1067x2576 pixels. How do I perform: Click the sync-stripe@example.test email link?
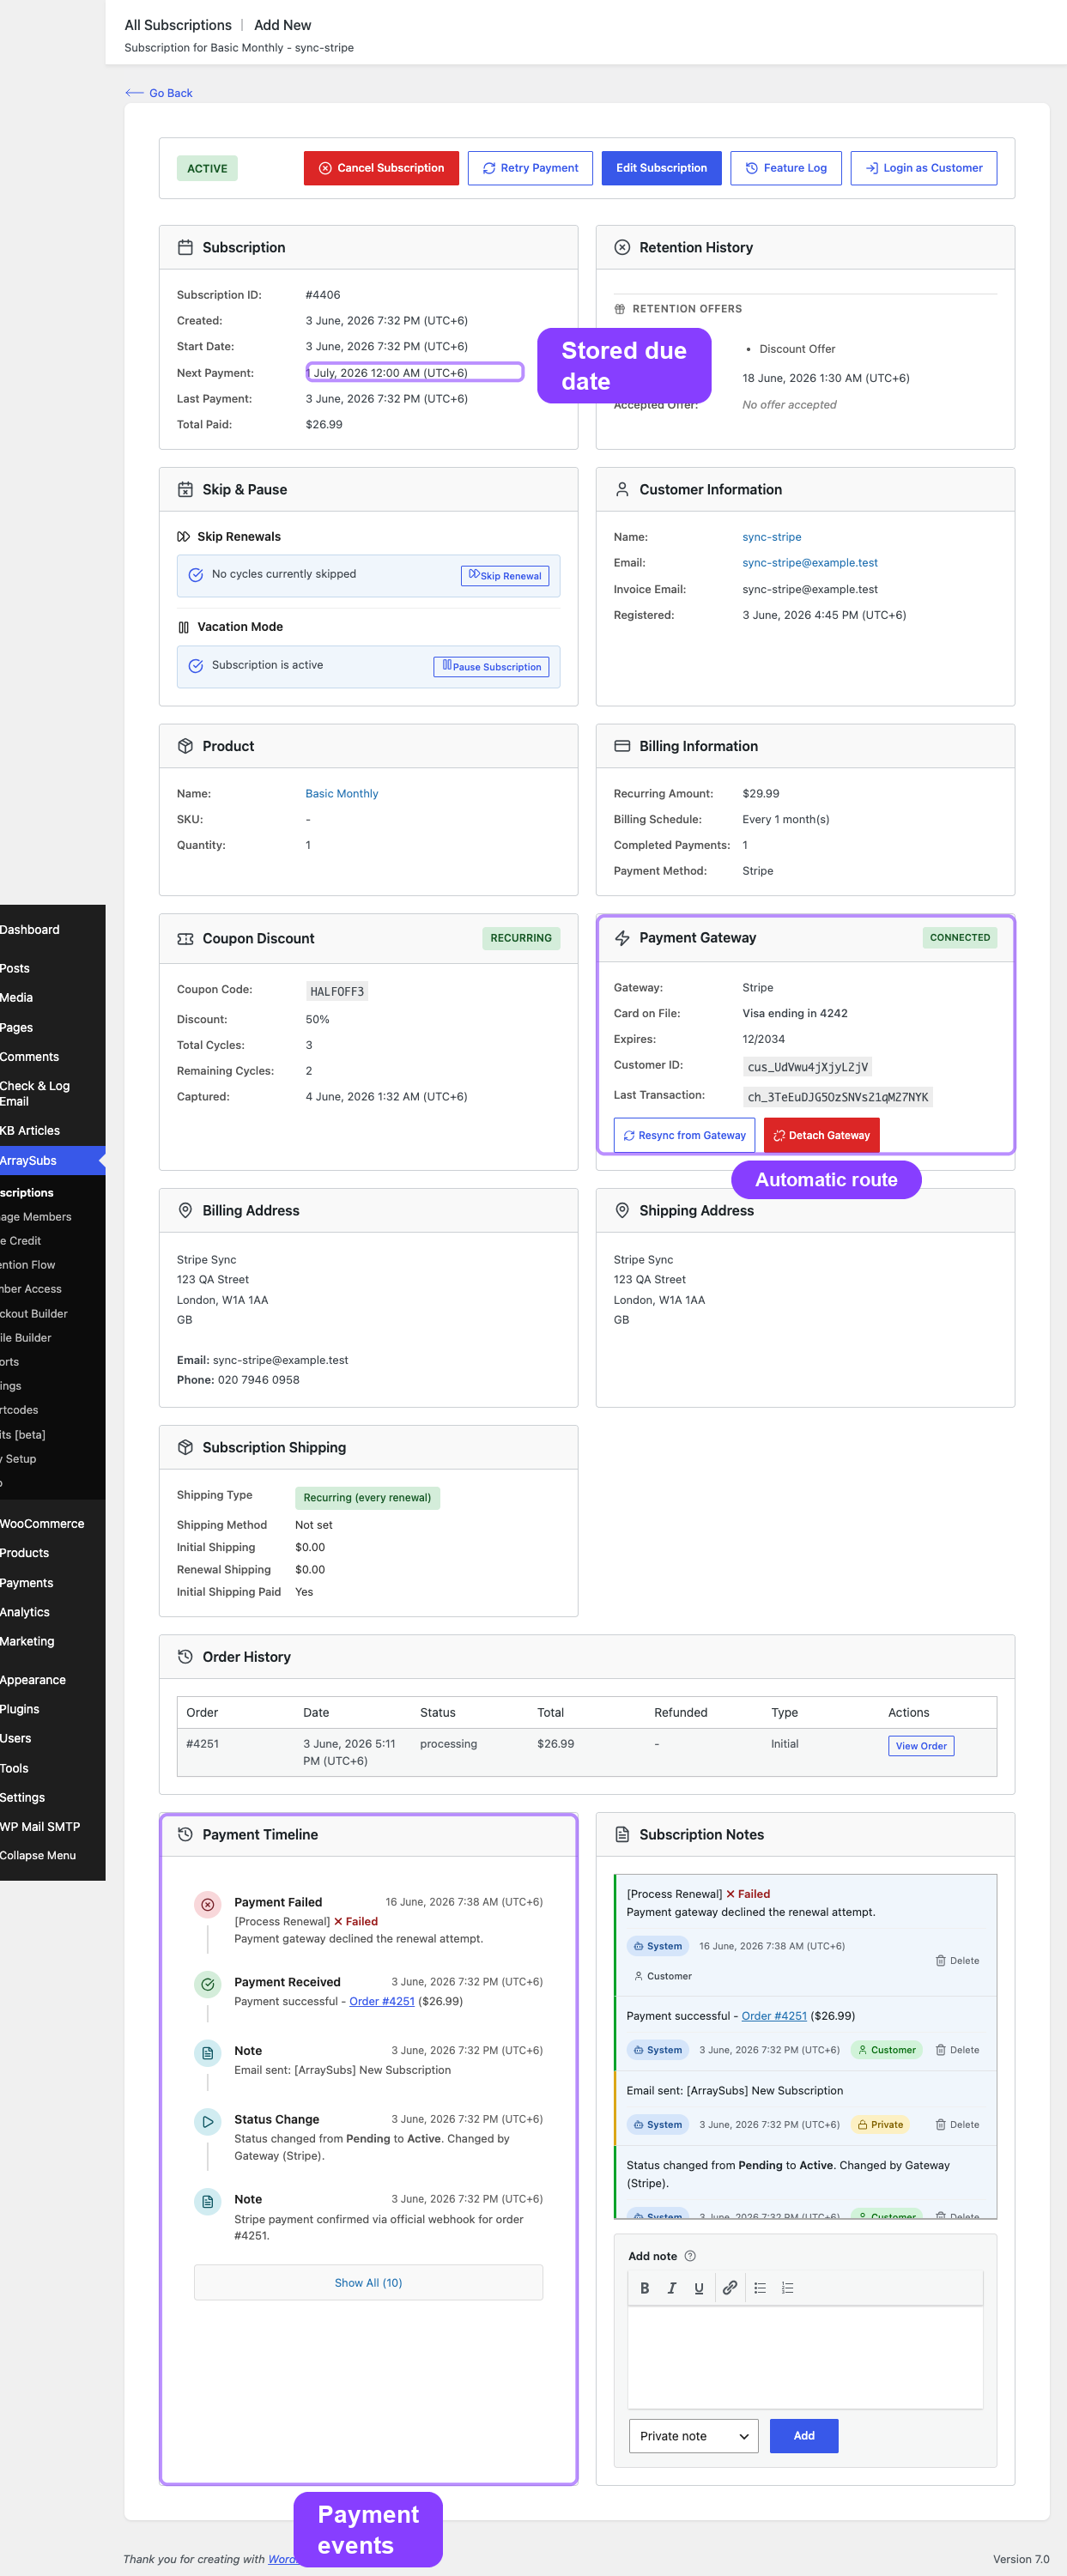[x=810, y=563]
